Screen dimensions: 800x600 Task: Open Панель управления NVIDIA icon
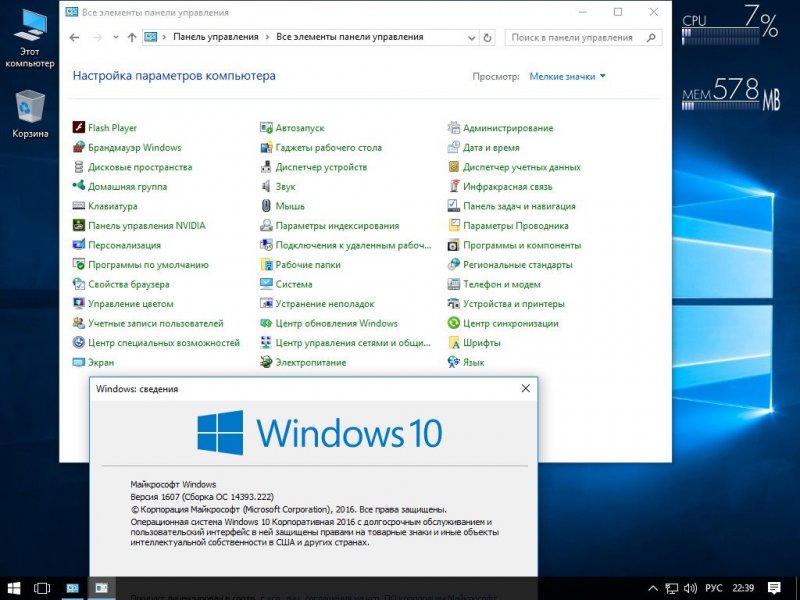[x=79, y=226]
